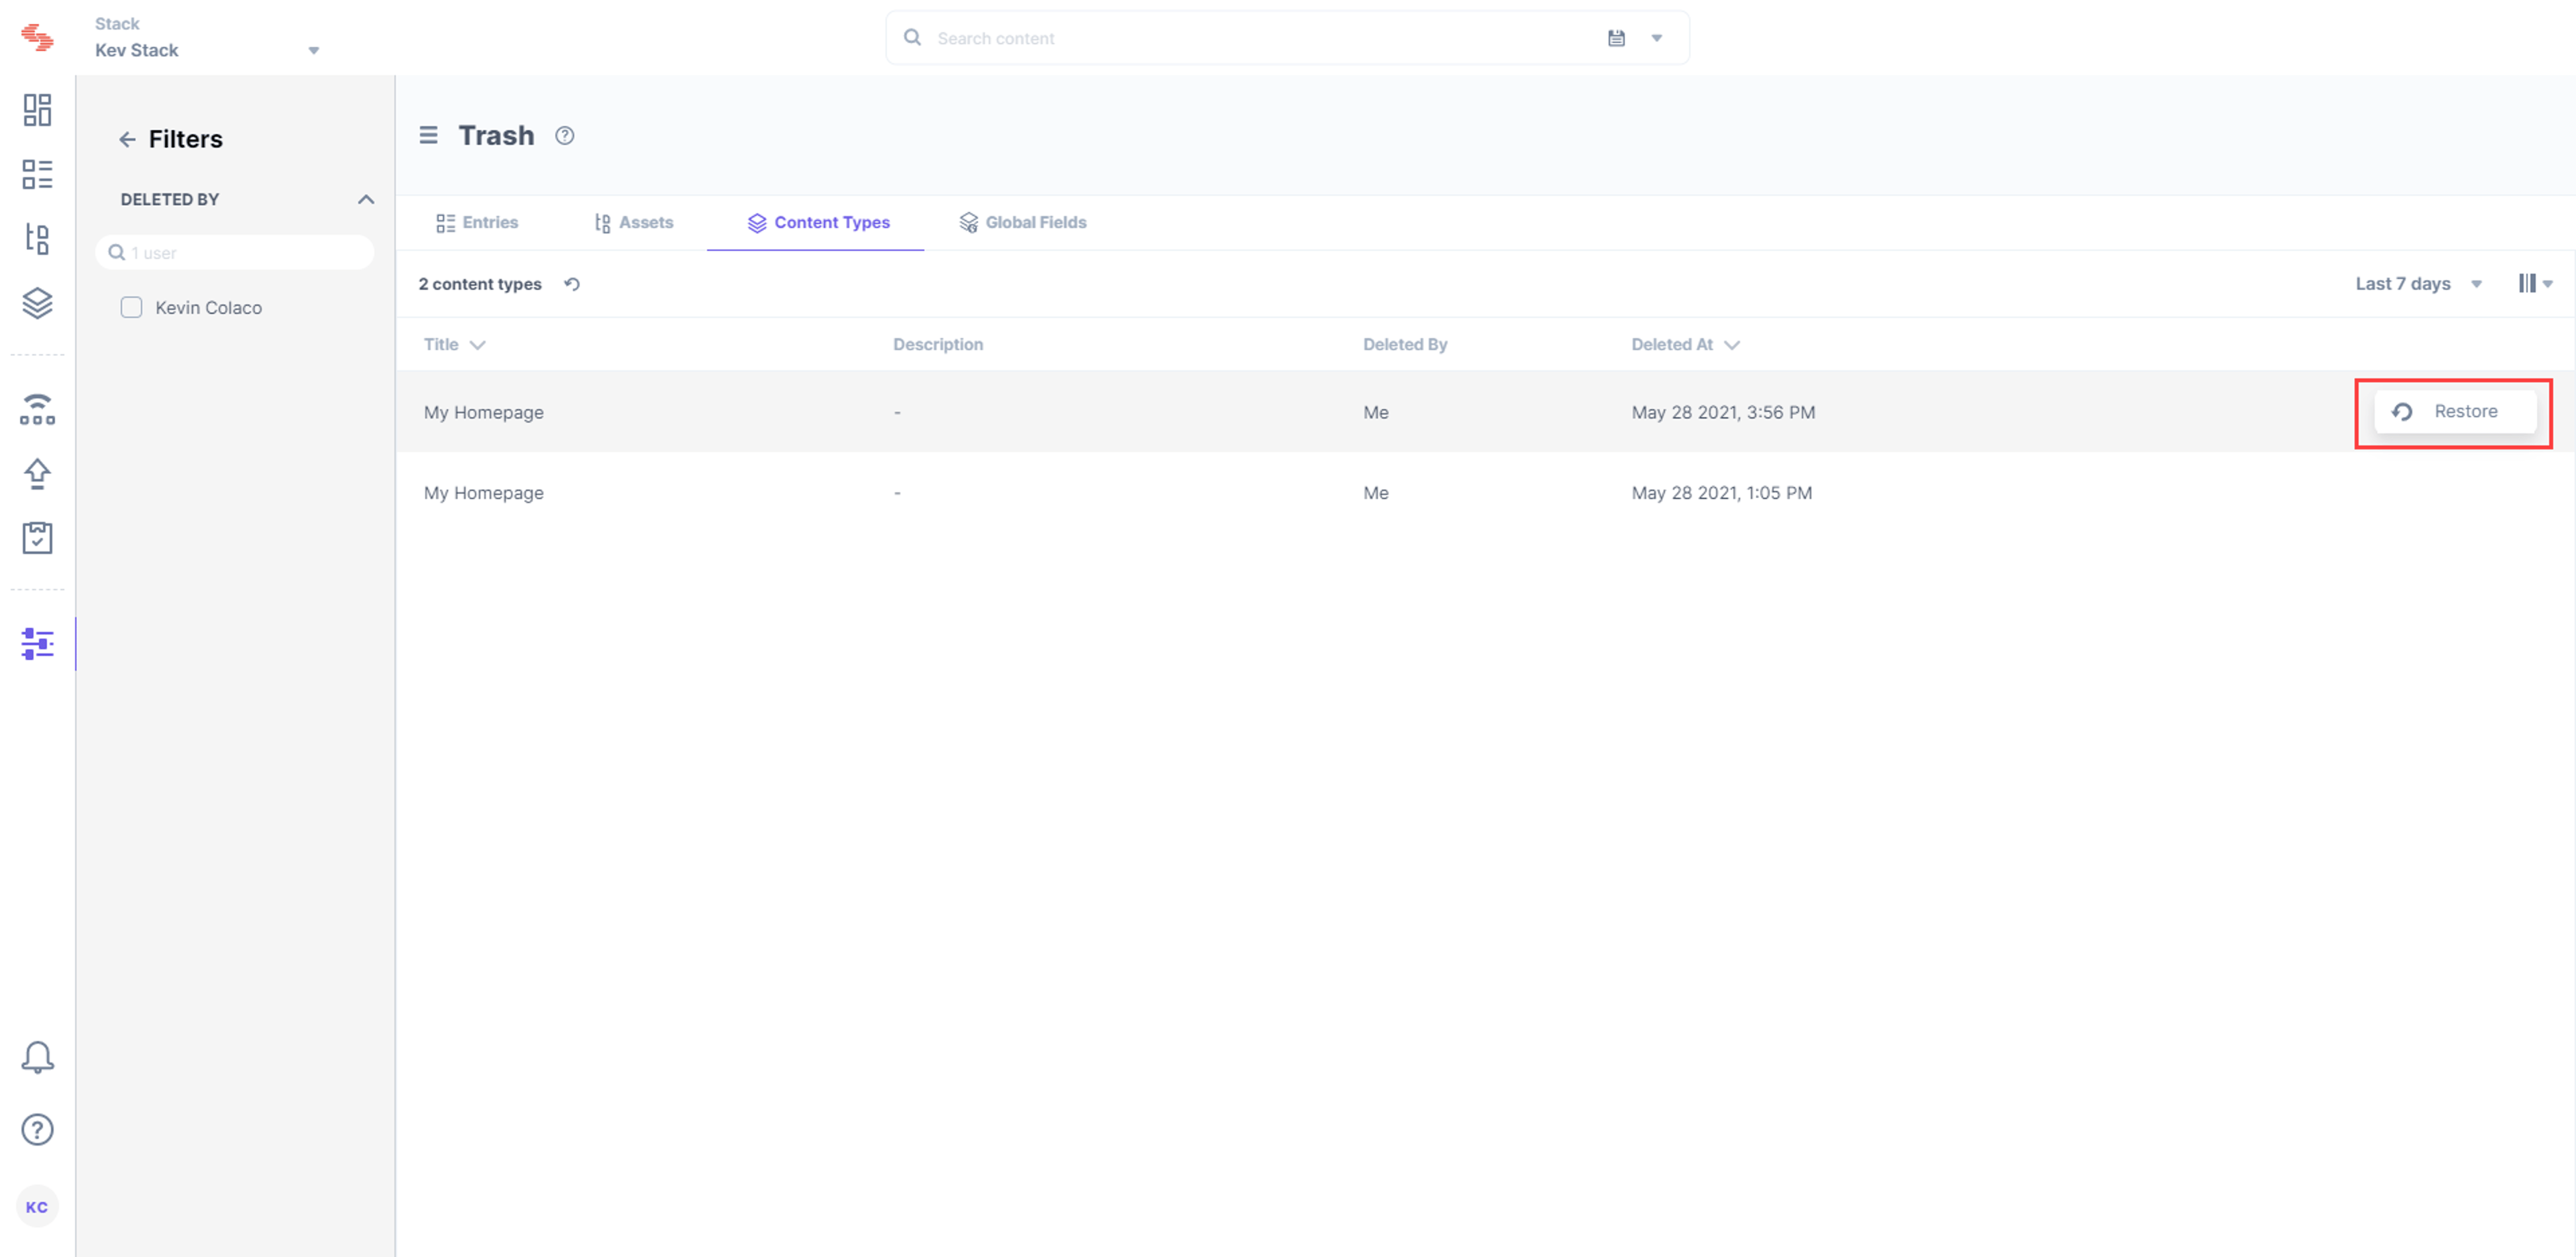This screenshot has width=2576, height=1257.
Task: Click the refresh icon beside 2 content types
Action: click(x=572, y=284)
